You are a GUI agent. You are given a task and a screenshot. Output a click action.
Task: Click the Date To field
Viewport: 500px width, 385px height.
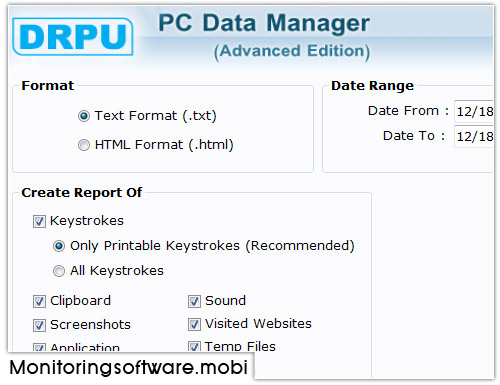point(474,136)
